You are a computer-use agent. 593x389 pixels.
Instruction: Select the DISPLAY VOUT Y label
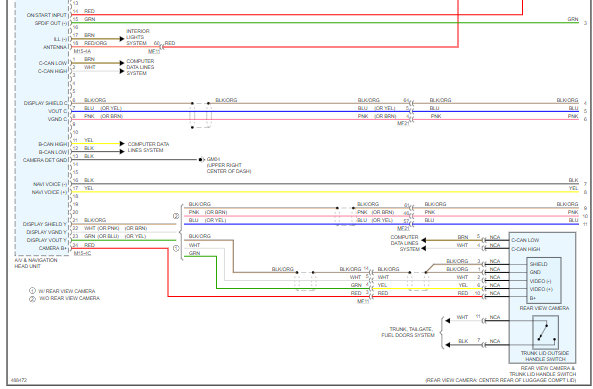coord(46,240)
